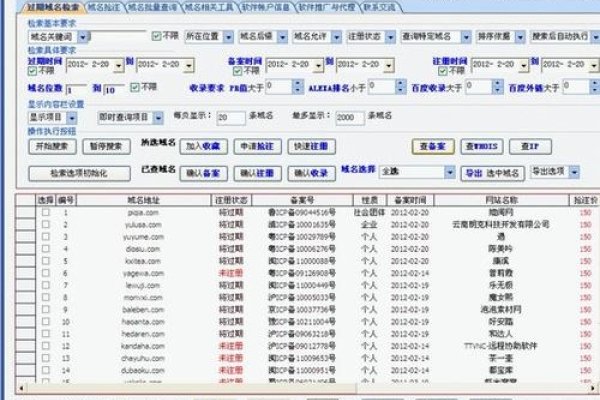Tick the selection checkbox for row 14

point(46,370)
